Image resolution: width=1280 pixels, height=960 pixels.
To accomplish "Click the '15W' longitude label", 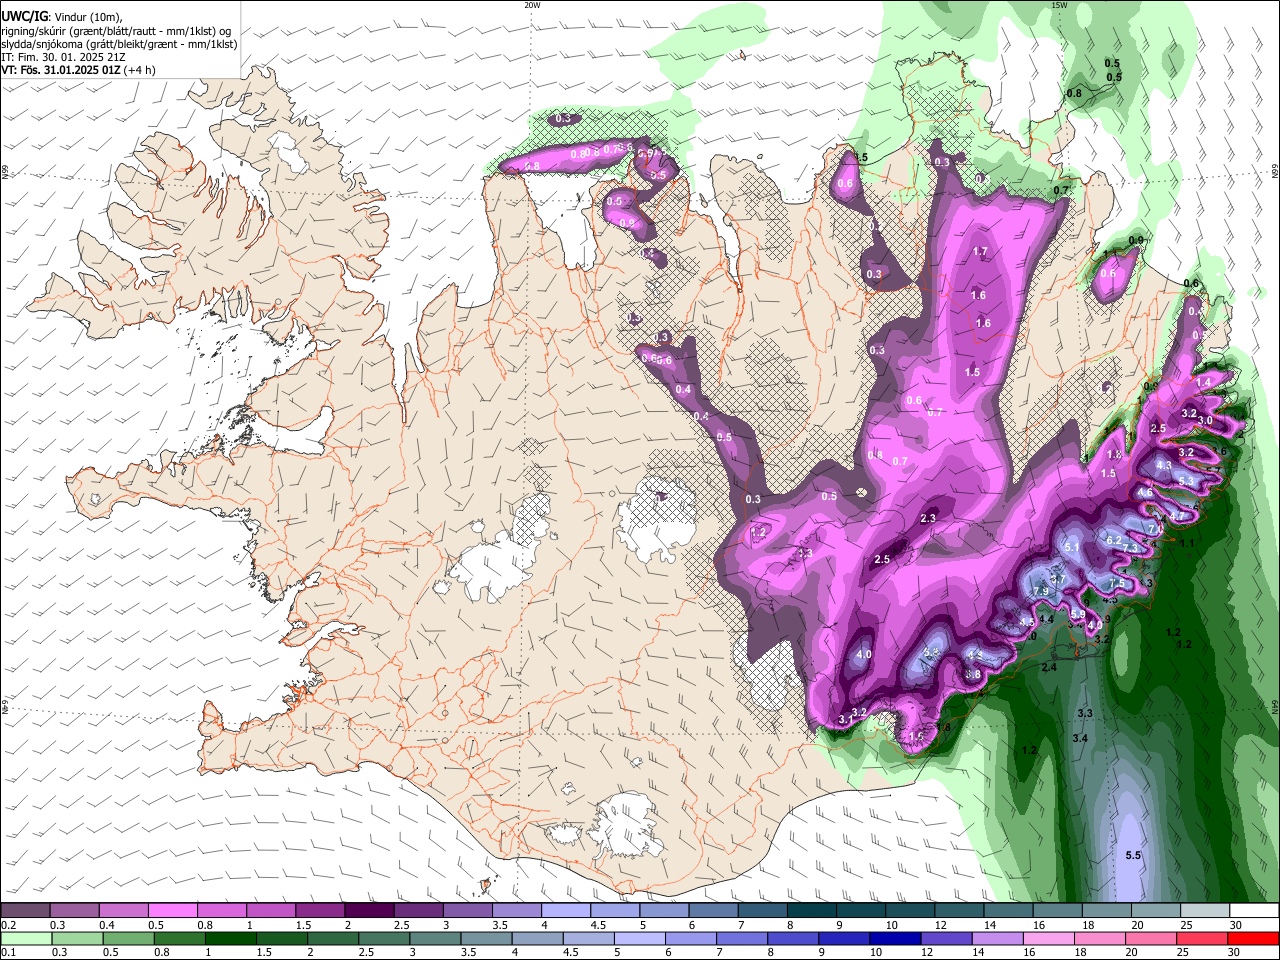I will pyautogui.click(x=1059, y=5).
